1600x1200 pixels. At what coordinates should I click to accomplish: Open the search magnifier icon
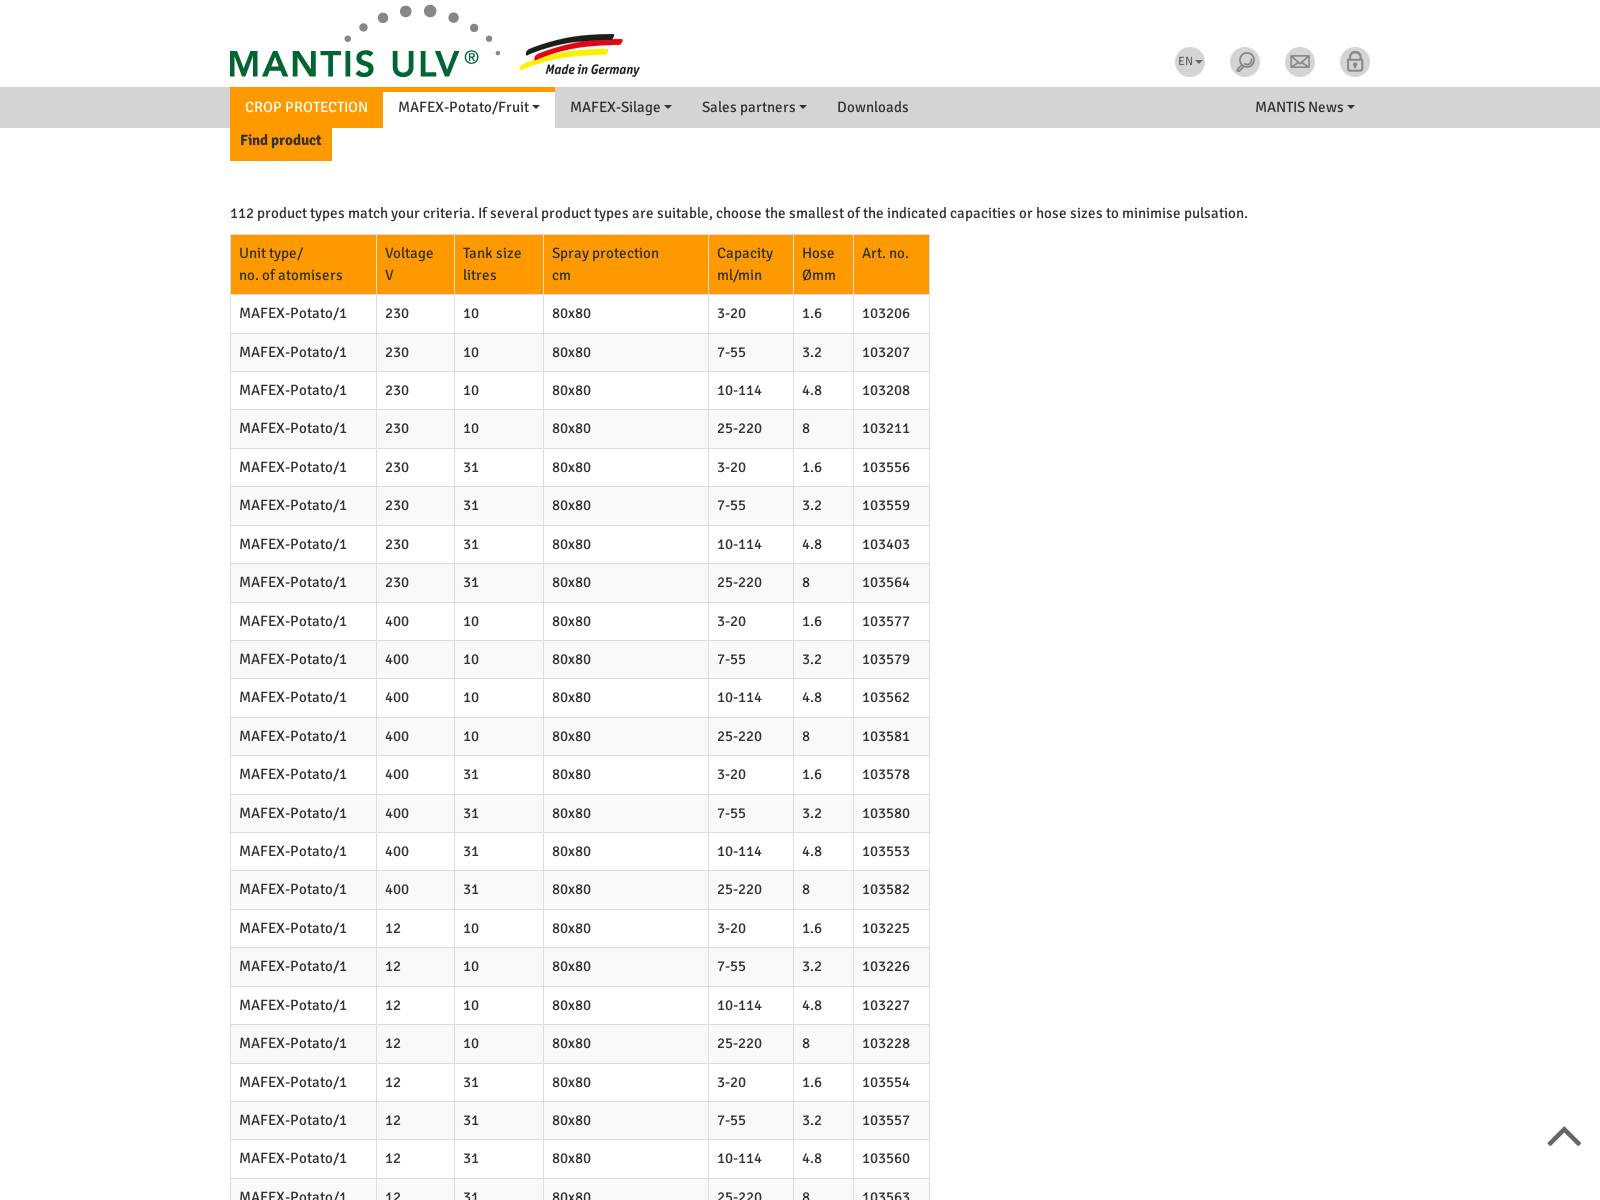[1245, 62]
